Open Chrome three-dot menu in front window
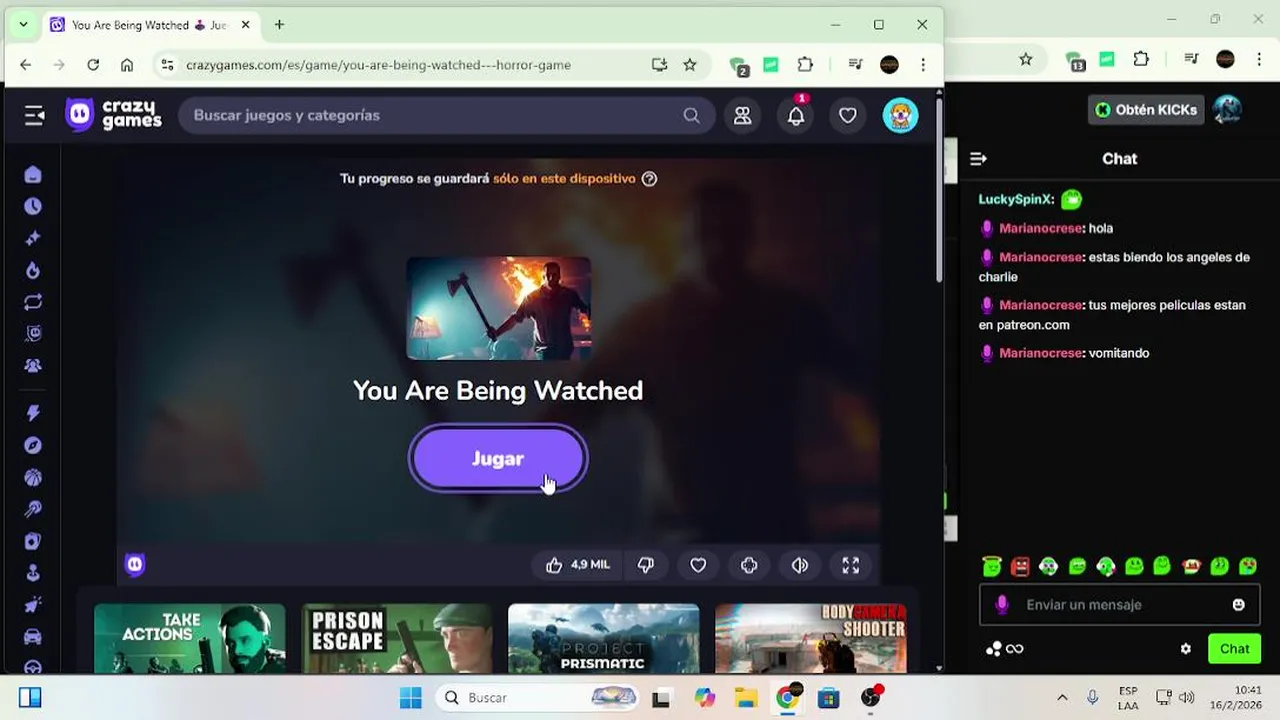Viewport: 1280px width, 720px height. click(923, 65)
